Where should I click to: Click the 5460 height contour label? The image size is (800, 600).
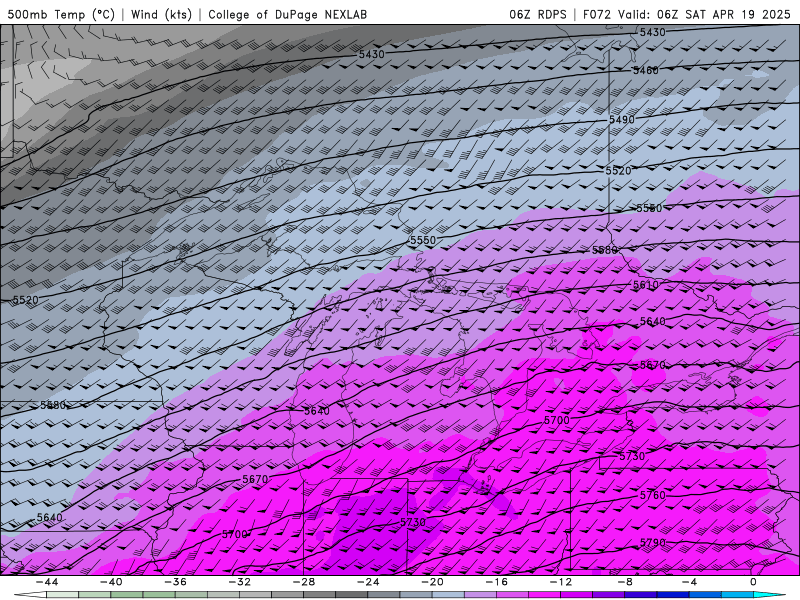pos(645,70)
